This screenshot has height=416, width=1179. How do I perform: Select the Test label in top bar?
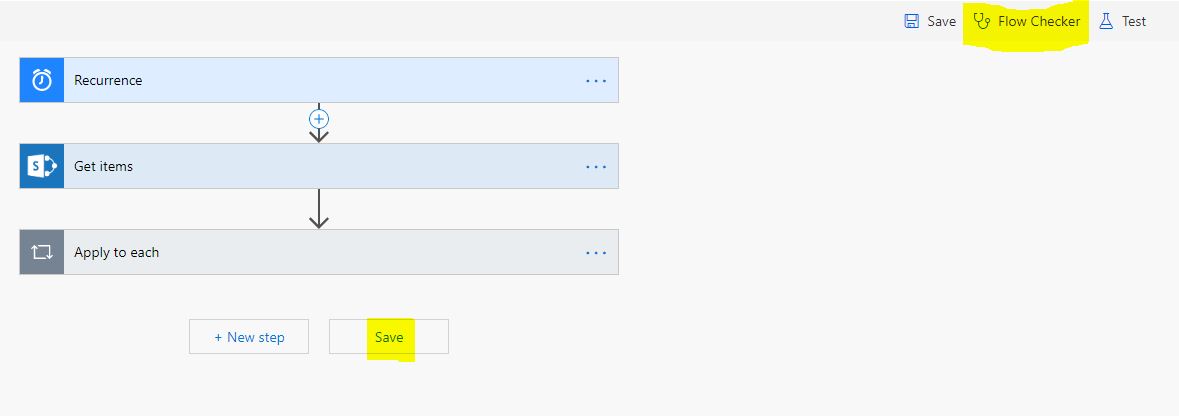(x=1134, y=21)
